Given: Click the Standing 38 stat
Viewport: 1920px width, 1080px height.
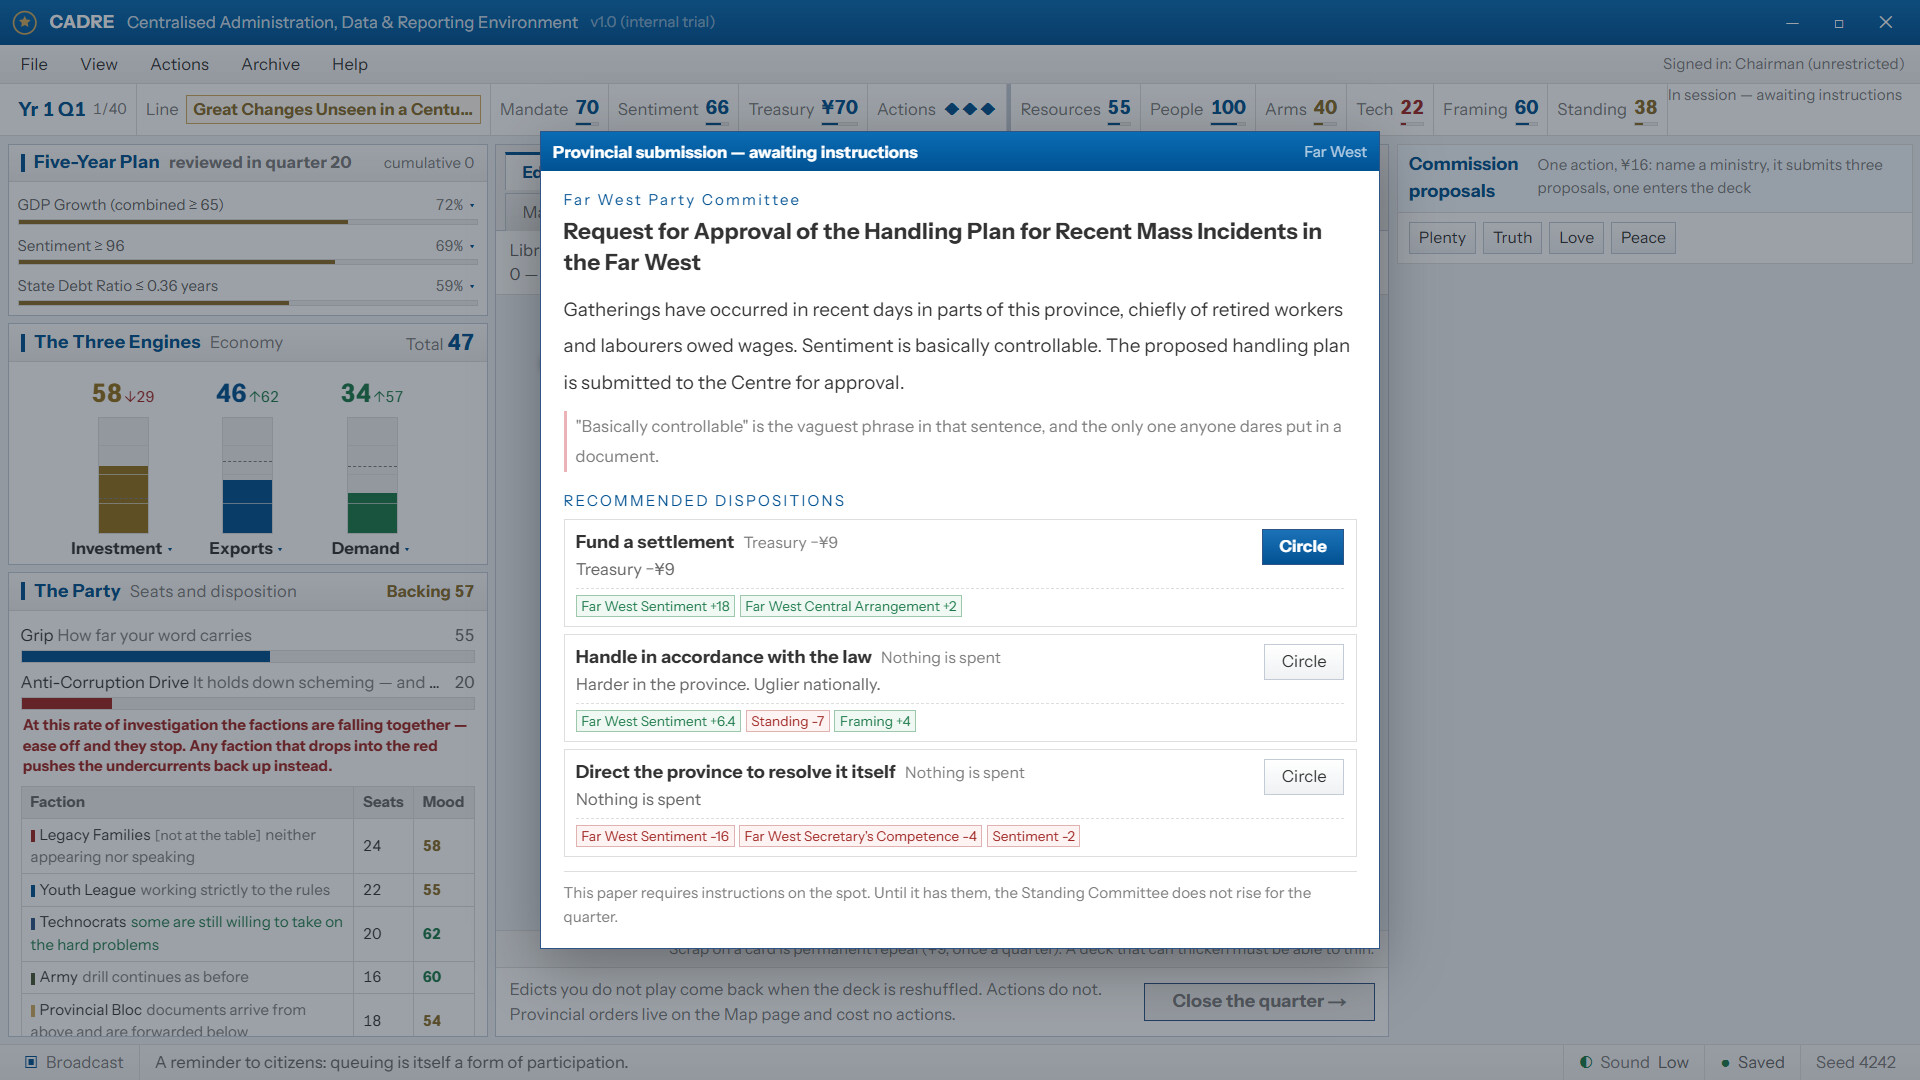Looking at the screenshot, I should pos(1607,109).
